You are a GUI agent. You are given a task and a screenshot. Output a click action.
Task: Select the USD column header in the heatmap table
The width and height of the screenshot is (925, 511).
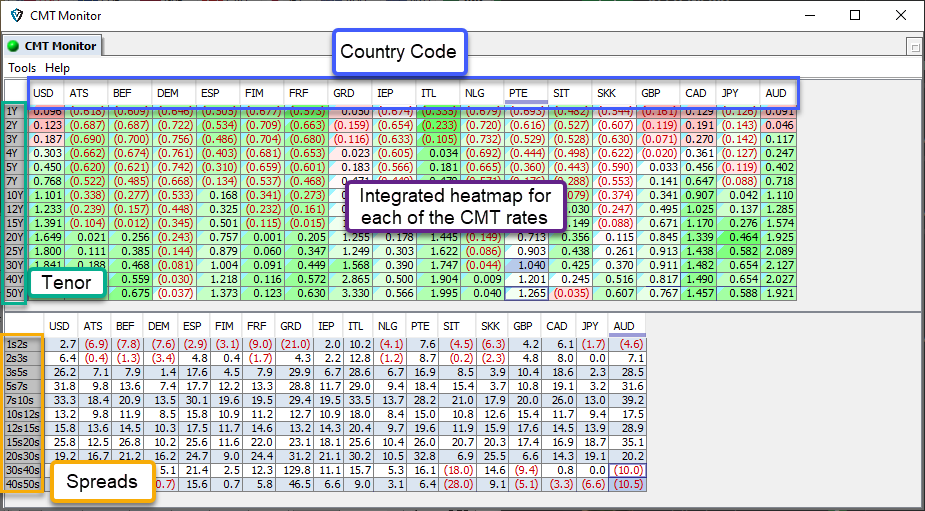point(47,93)
